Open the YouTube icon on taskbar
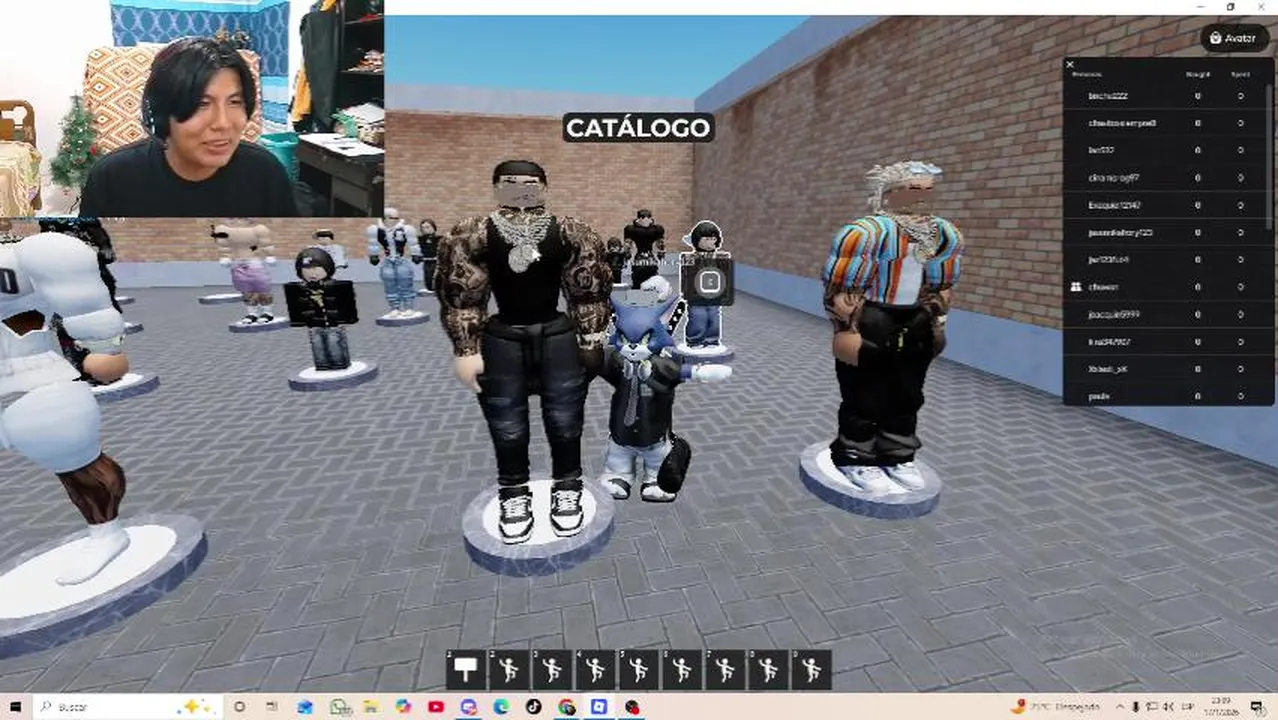Image resolution: width=1278 pixels, height=720 pixels. pos(435,707)
